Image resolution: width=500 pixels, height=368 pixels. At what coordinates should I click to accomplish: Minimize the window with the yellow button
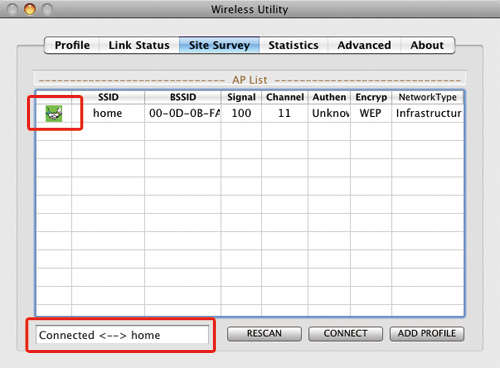[x=30, y=9]
